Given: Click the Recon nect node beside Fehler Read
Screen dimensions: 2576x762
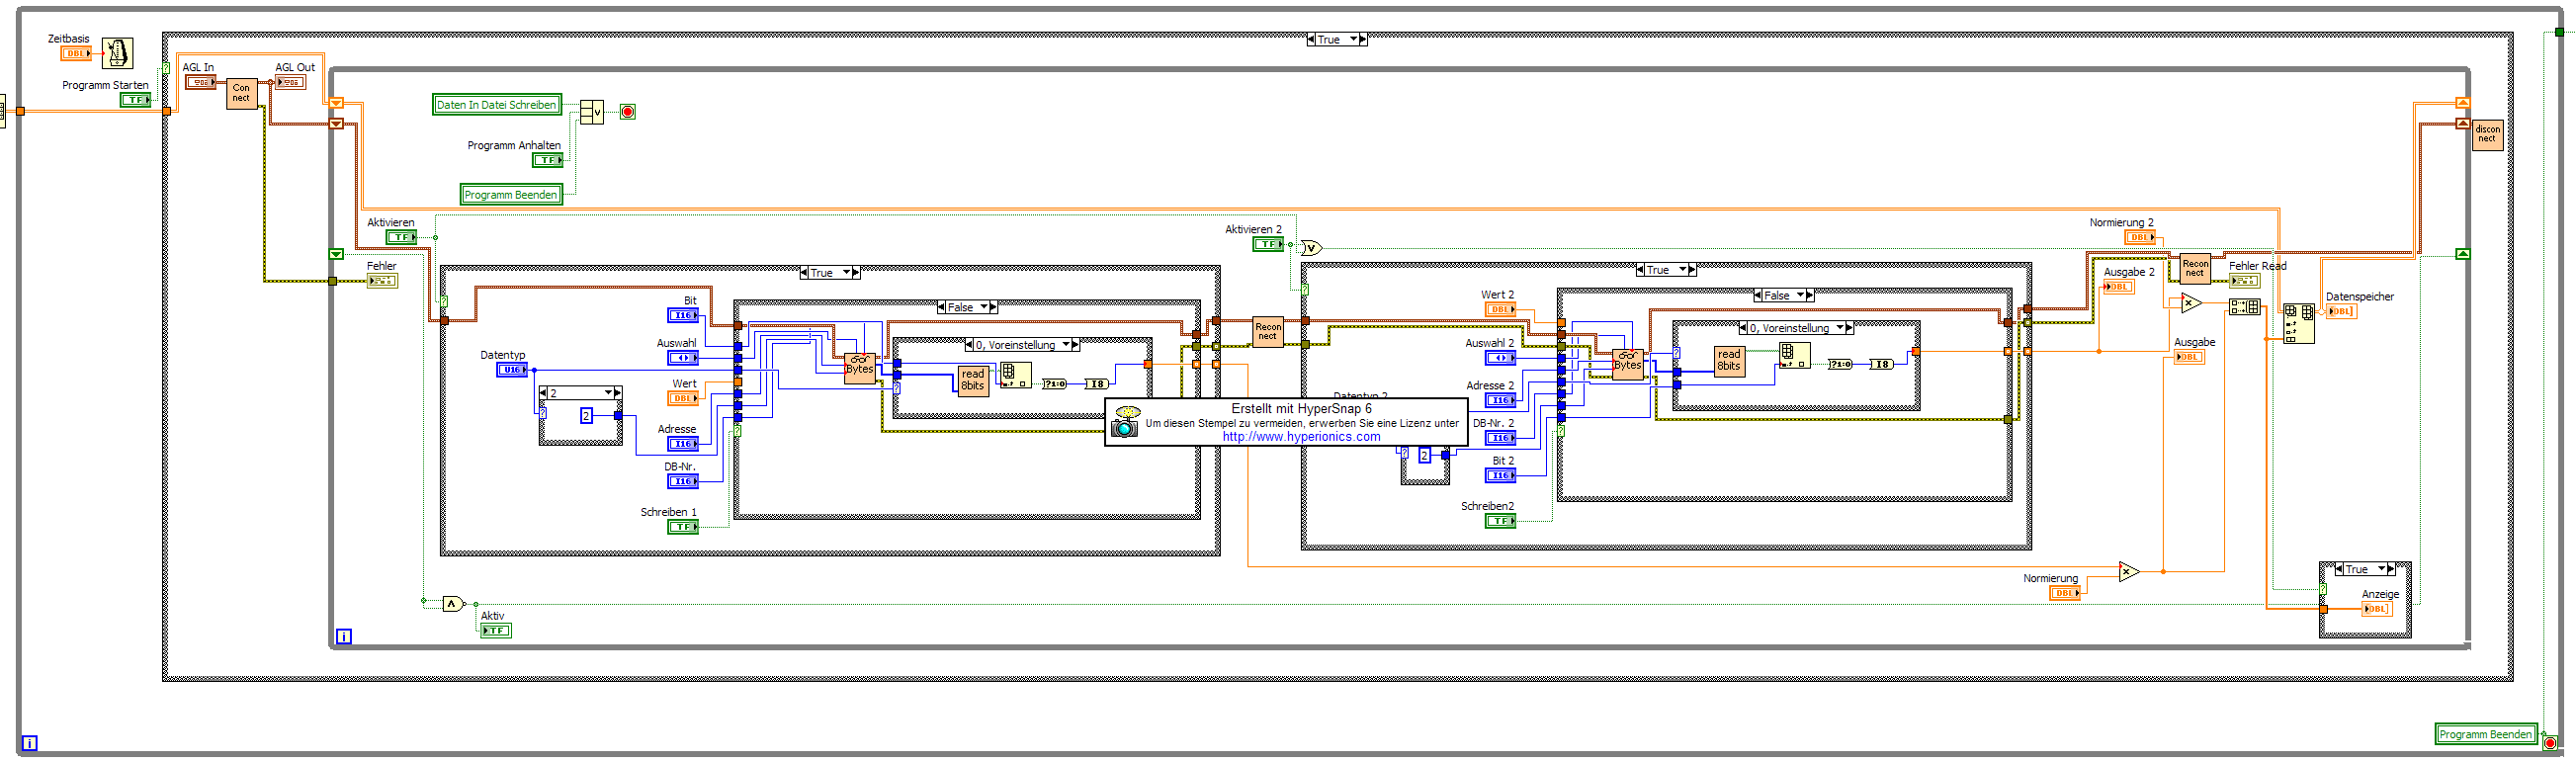Looking at the screenshot, I should pyautogui.click(x=2195, y=269).
